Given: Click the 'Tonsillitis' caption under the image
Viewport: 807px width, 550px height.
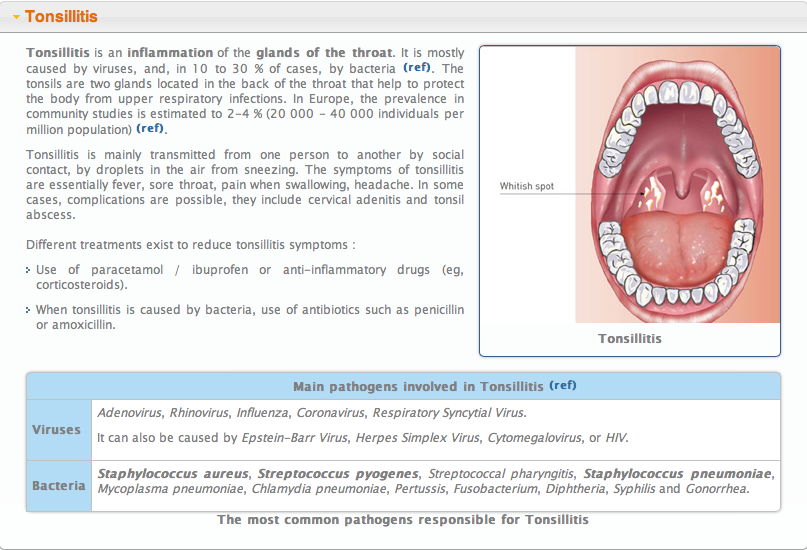Looking at the screenshot, I should tap(629, 339).
